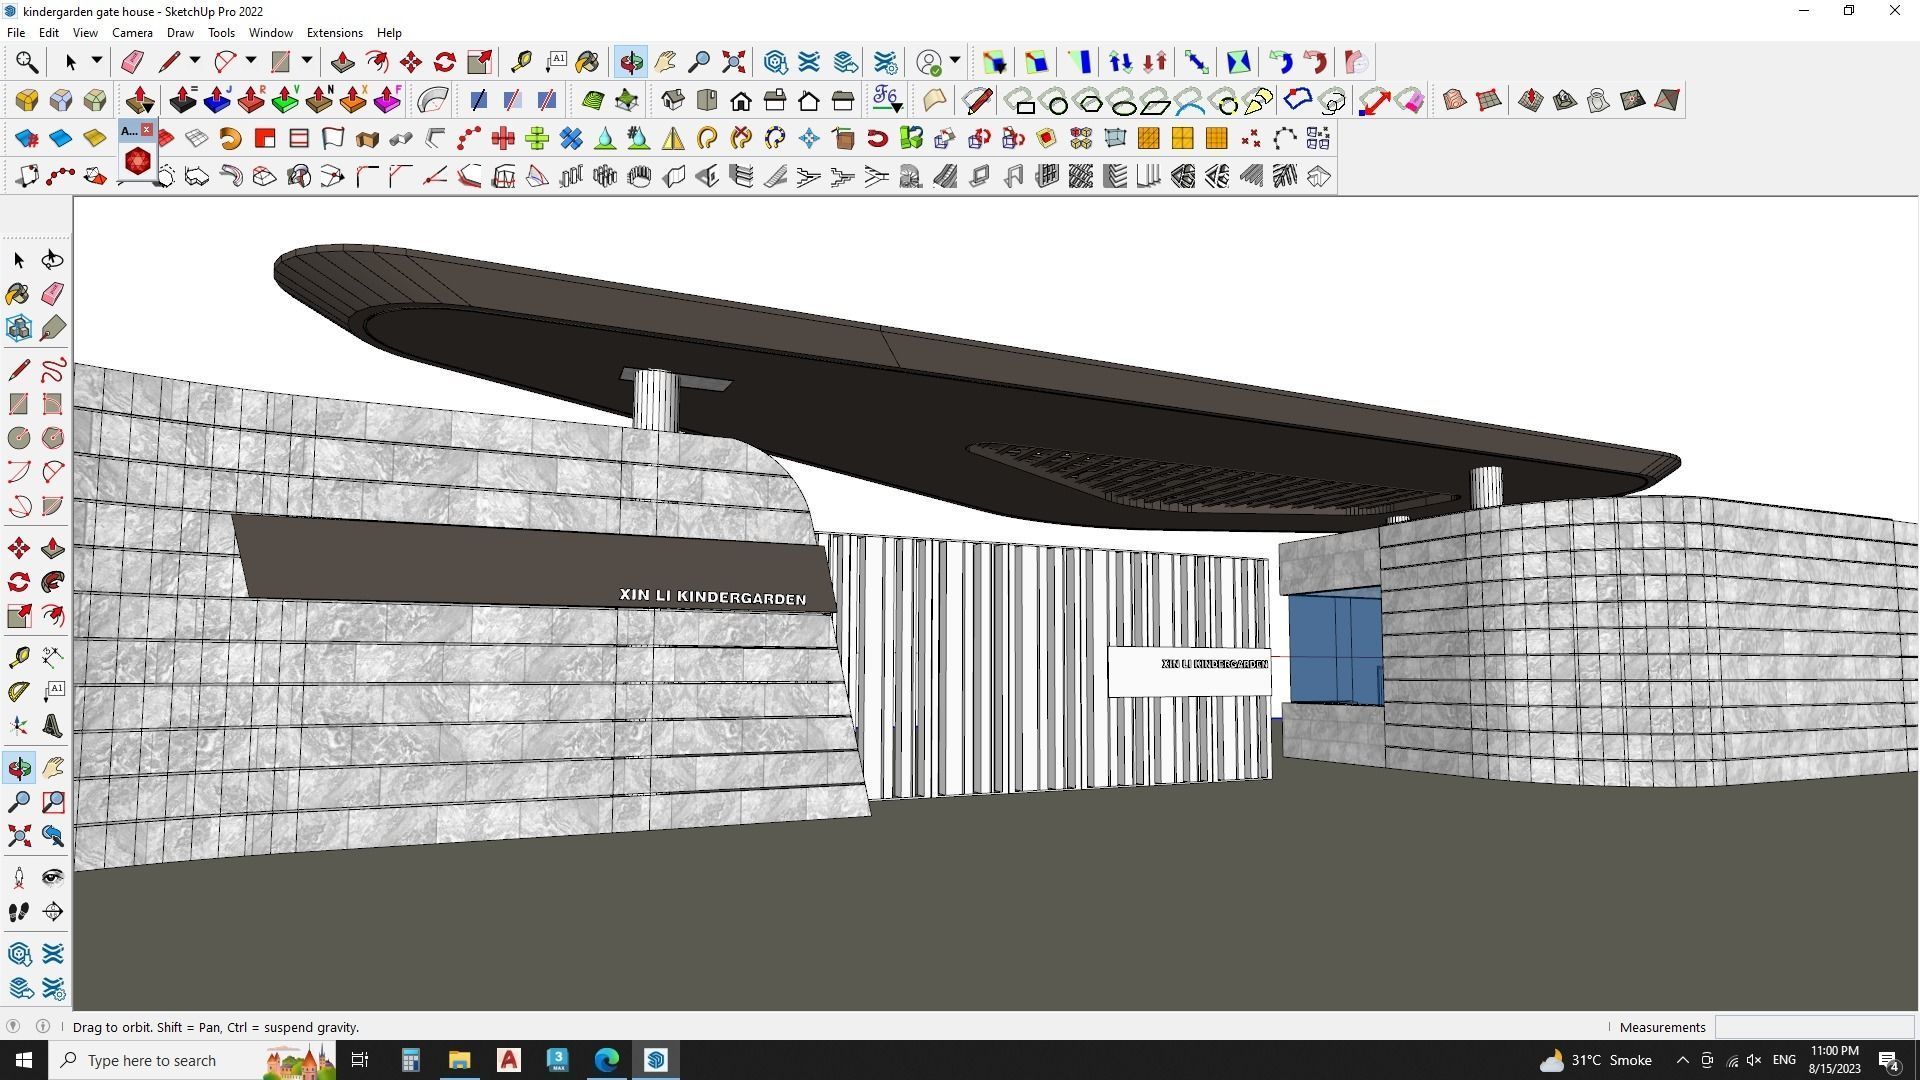Toggle the Orbit tool in top toolbar
This screenshot has width=1920, height=1080.
[x=631, y=62]
